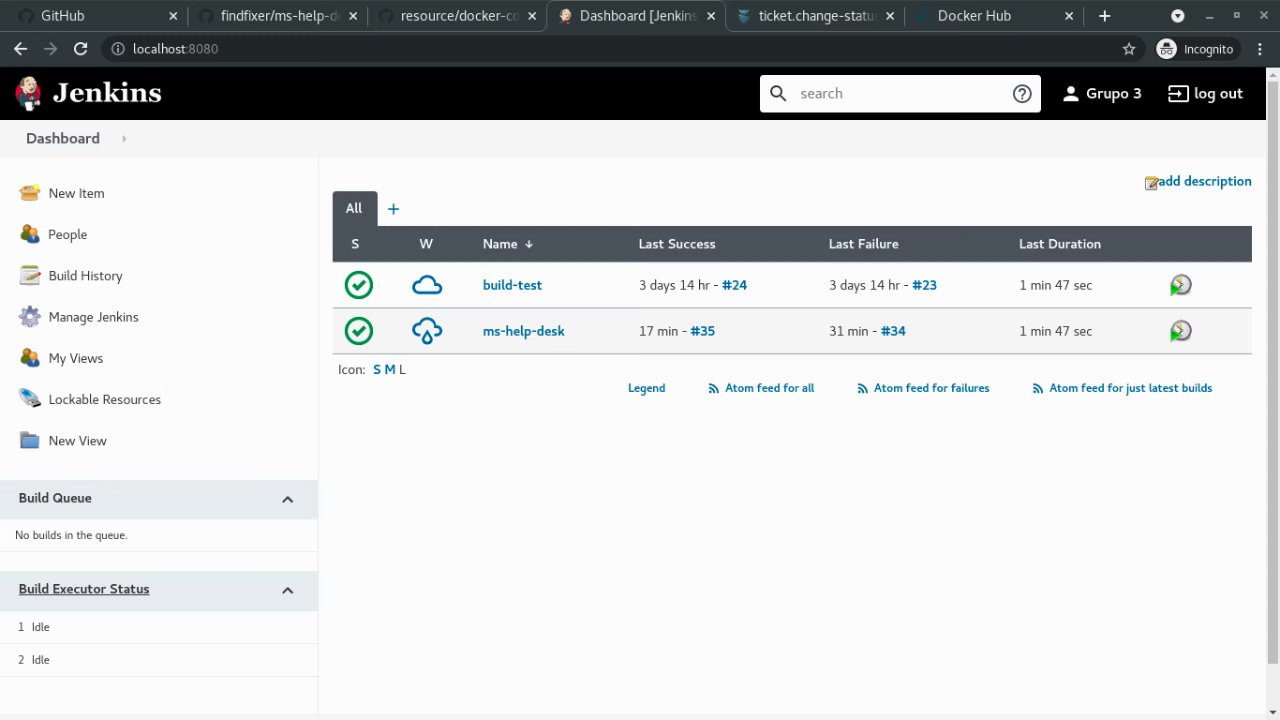The image size is (1280, 720).
Task: Click the New View folder icon
Action: point(30,440)
